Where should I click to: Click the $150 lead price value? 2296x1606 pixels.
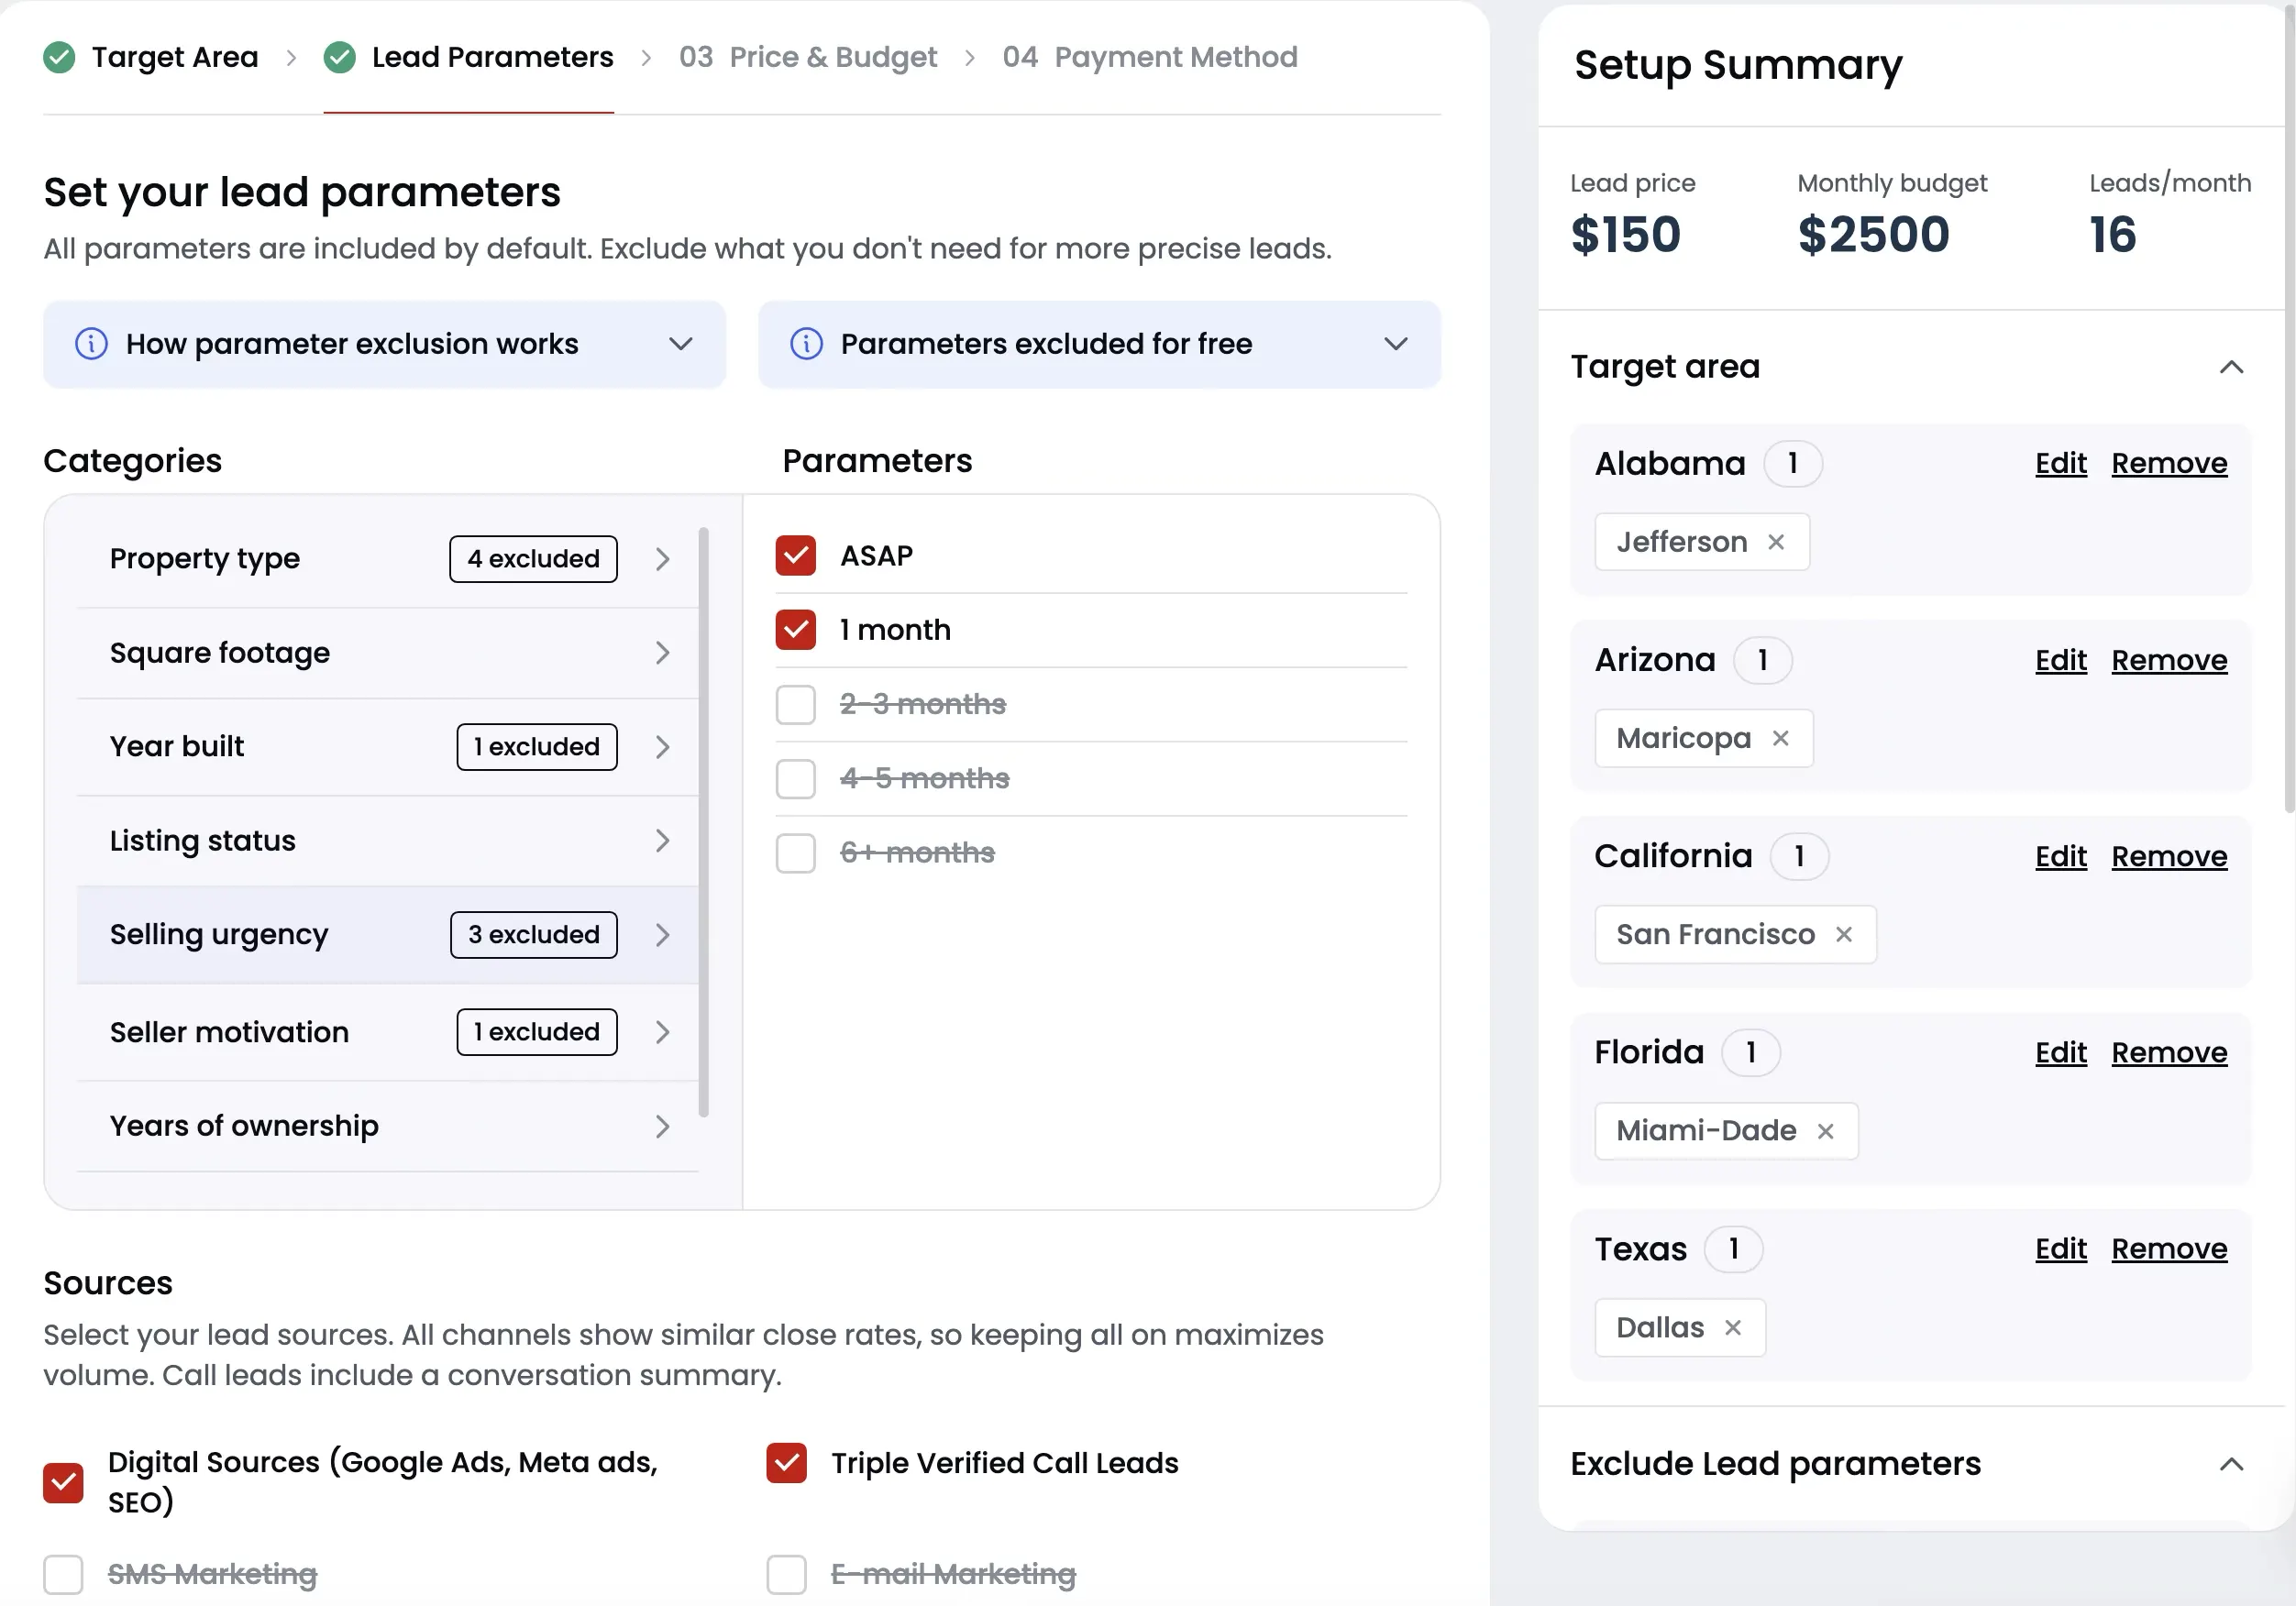pyautogui.click(x=1625, y=235)
